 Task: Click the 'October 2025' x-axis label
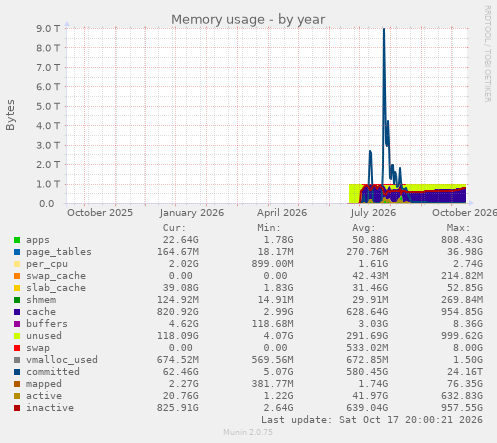(x=100, y=213)
